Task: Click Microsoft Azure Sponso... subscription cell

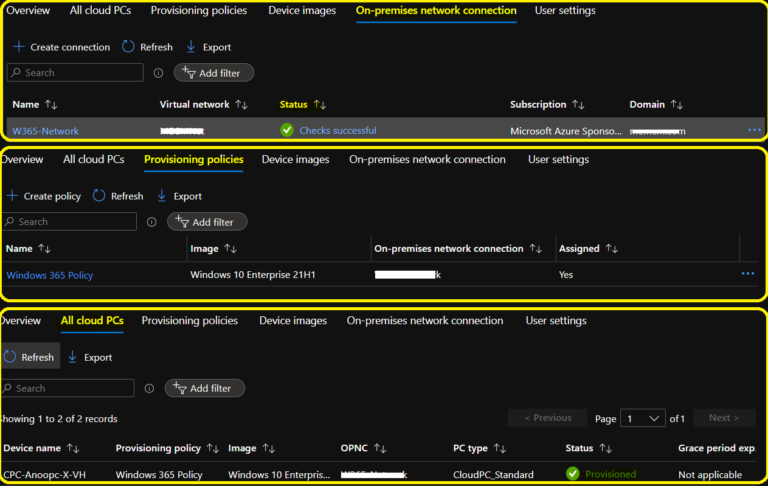Action: 566,131
